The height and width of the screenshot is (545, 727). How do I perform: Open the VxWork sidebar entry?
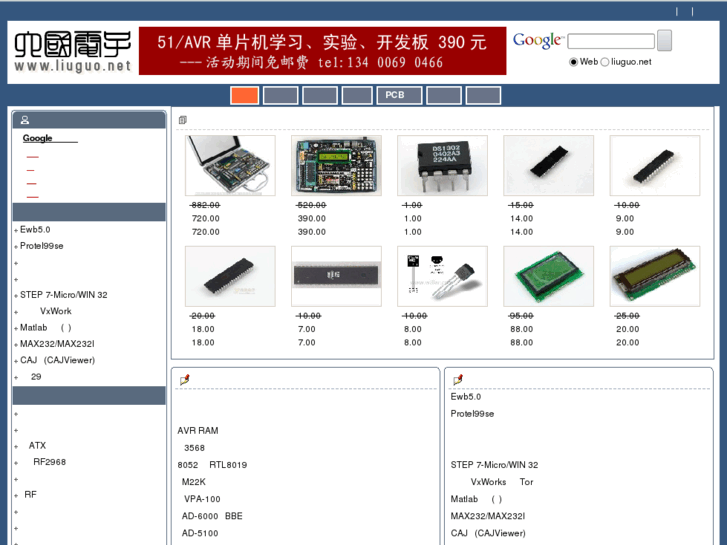(x=56, y=311)
